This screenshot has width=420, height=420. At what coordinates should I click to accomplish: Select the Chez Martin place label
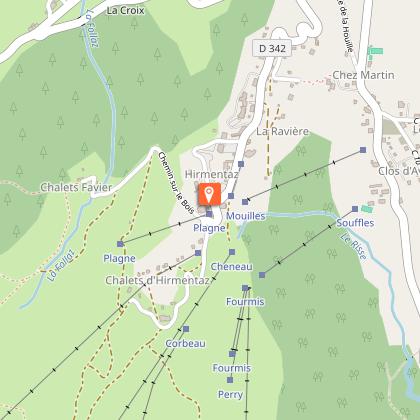point(363,75)
